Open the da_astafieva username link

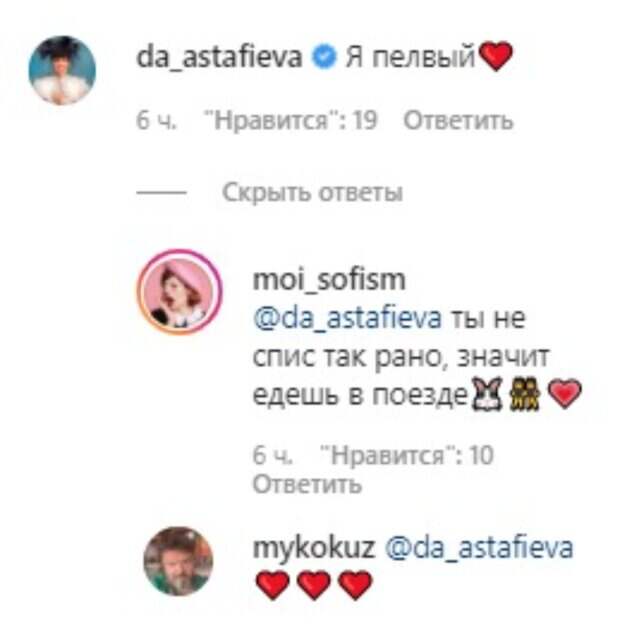(219, 57)
